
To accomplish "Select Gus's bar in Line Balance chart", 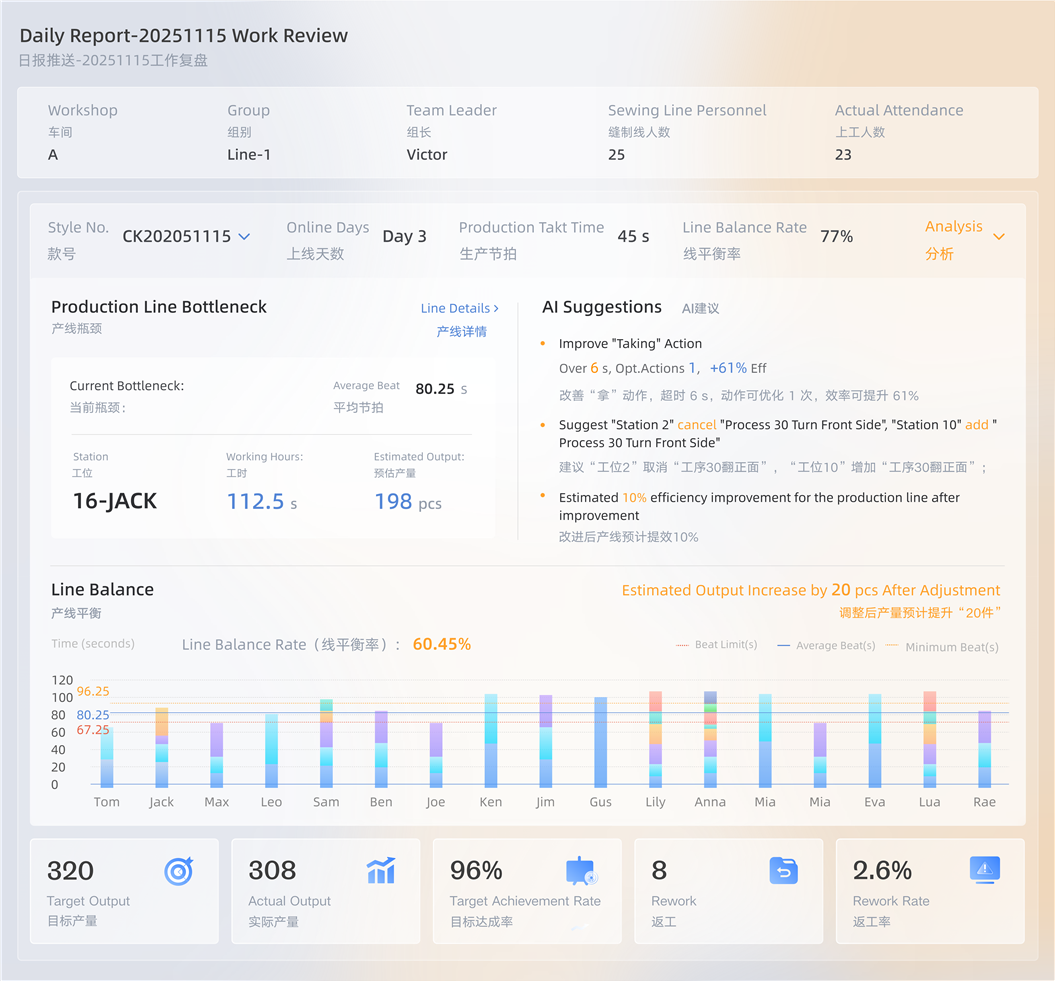I will pyautogui.click(x=600, y=741).
